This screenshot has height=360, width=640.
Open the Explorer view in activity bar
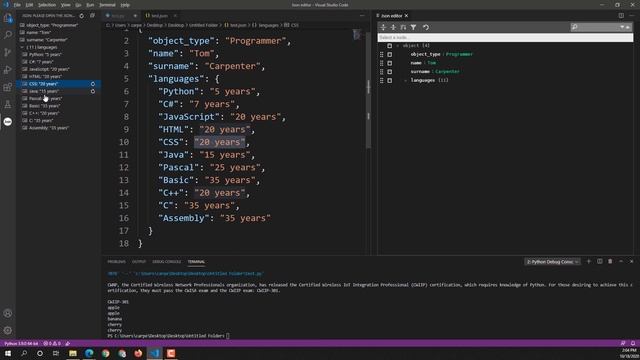coord(8,18)
